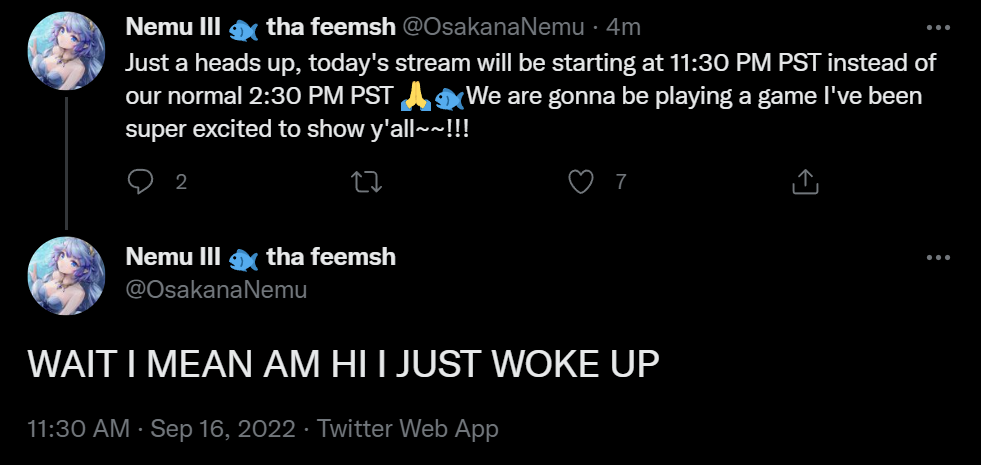Screen dimensions: 981x465
Task: Like the tweet with the heart icon
Action: tap(580, 181)
